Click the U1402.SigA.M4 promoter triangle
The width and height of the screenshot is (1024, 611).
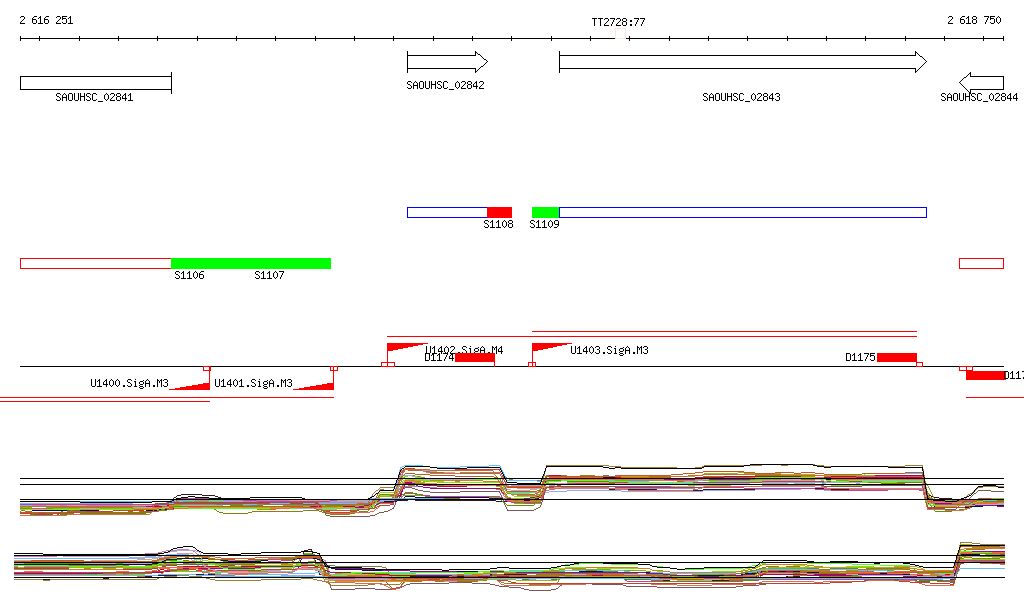[x=404, y=348]
